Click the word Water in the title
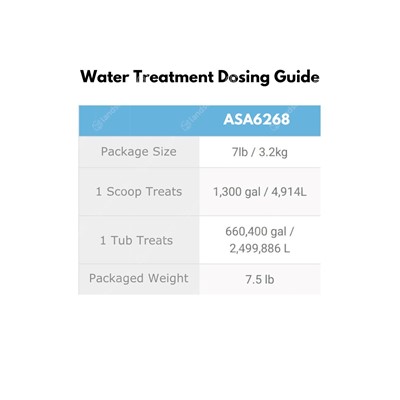The height and width of the screenshot is (400, 400). [x=105, y=77]
